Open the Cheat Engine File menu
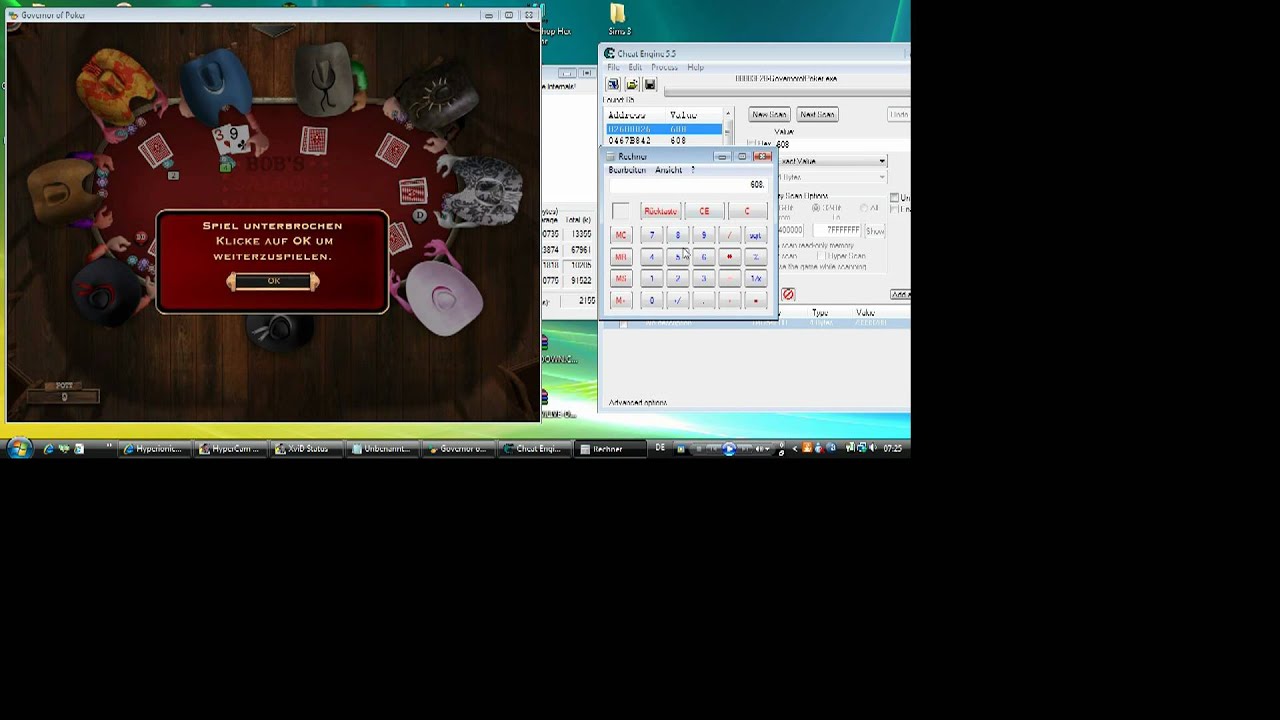Image resolution: width=1280 pixels, height=720 pixels. pyautogui.click(x=613, y=67)
